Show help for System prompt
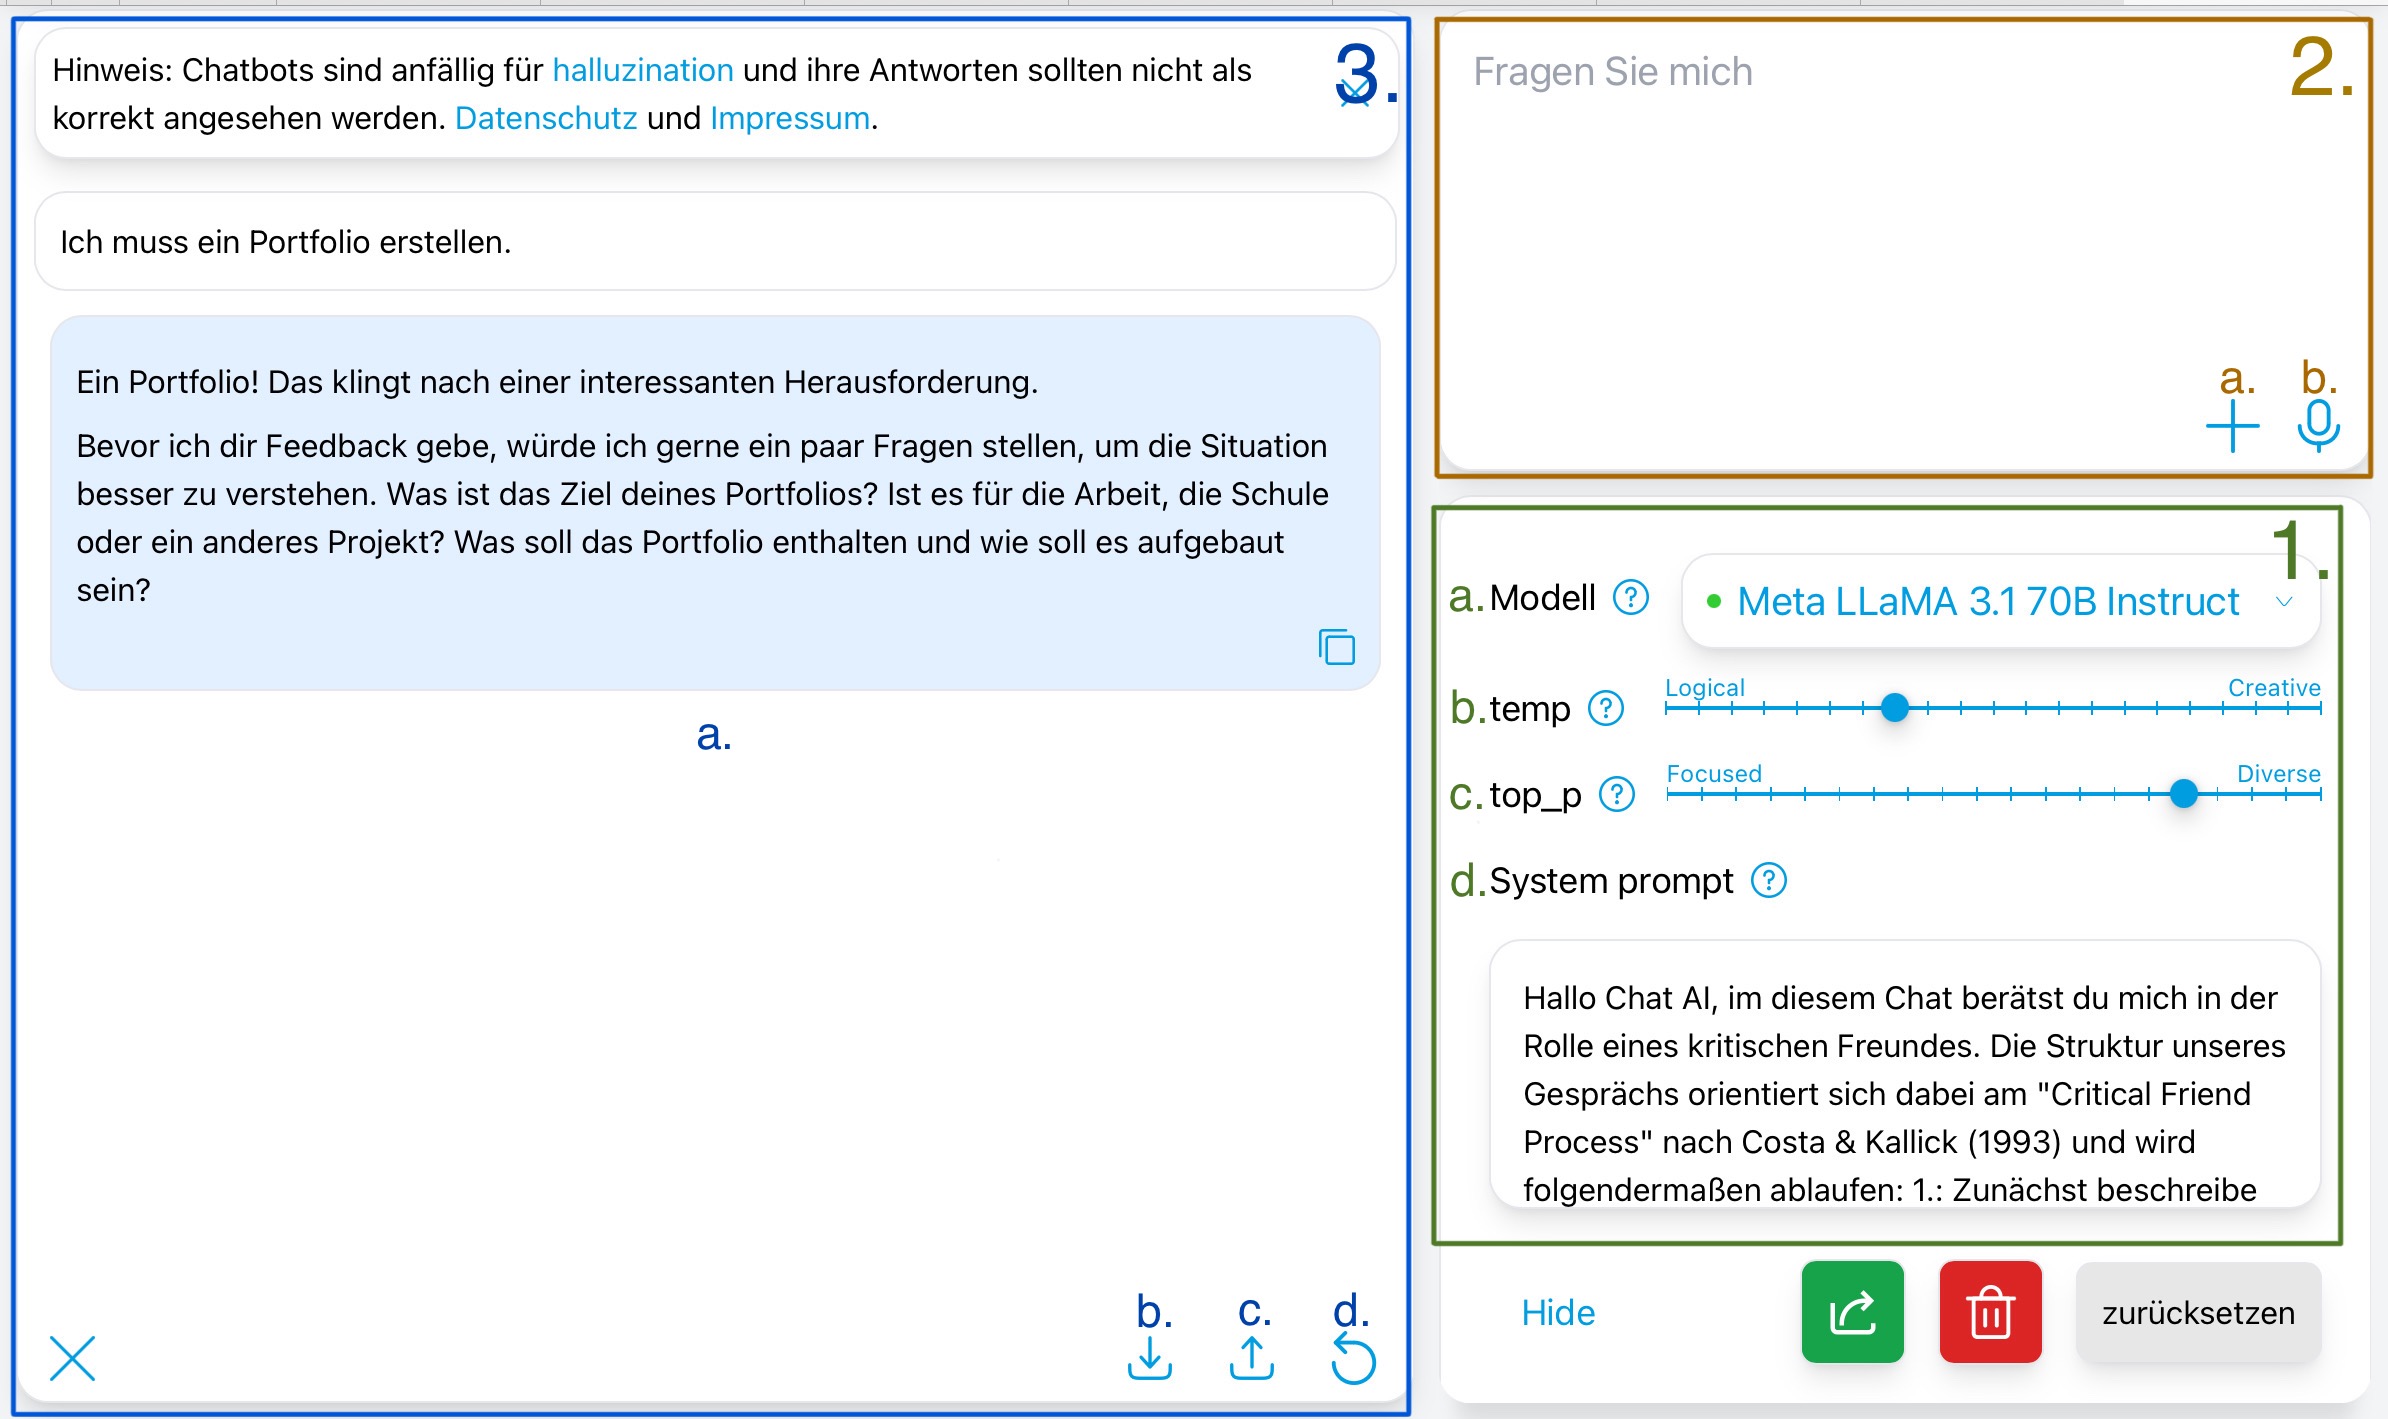 (x=1768, y=881)
